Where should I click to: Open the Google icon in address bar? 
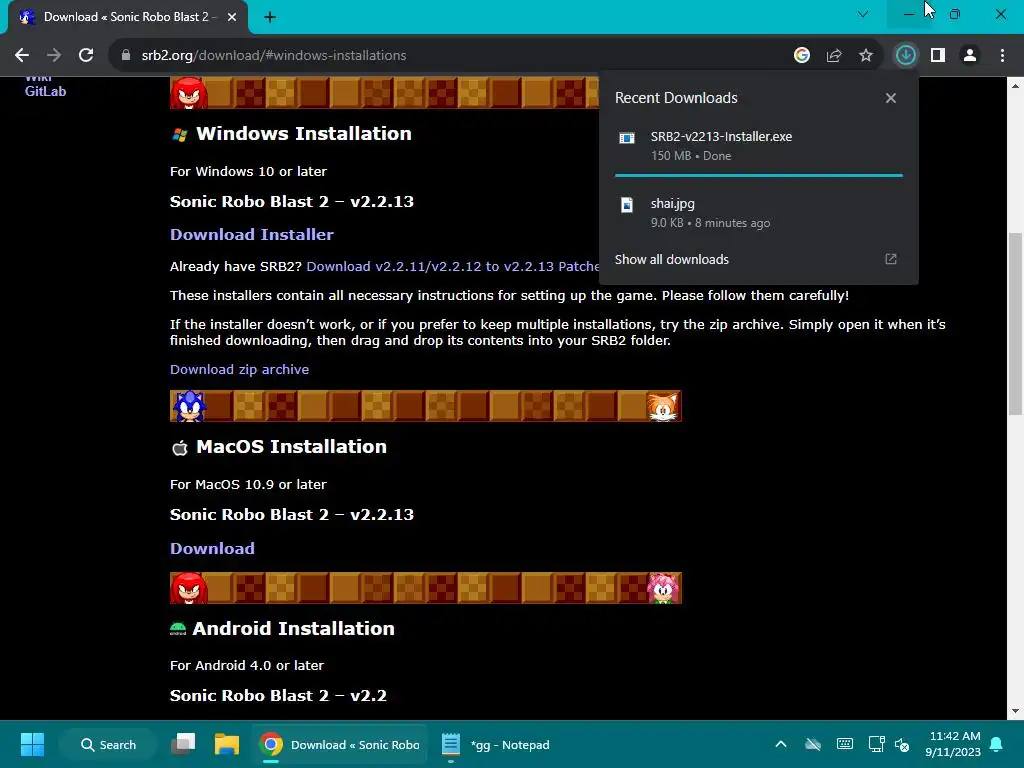tap(802, 56)
